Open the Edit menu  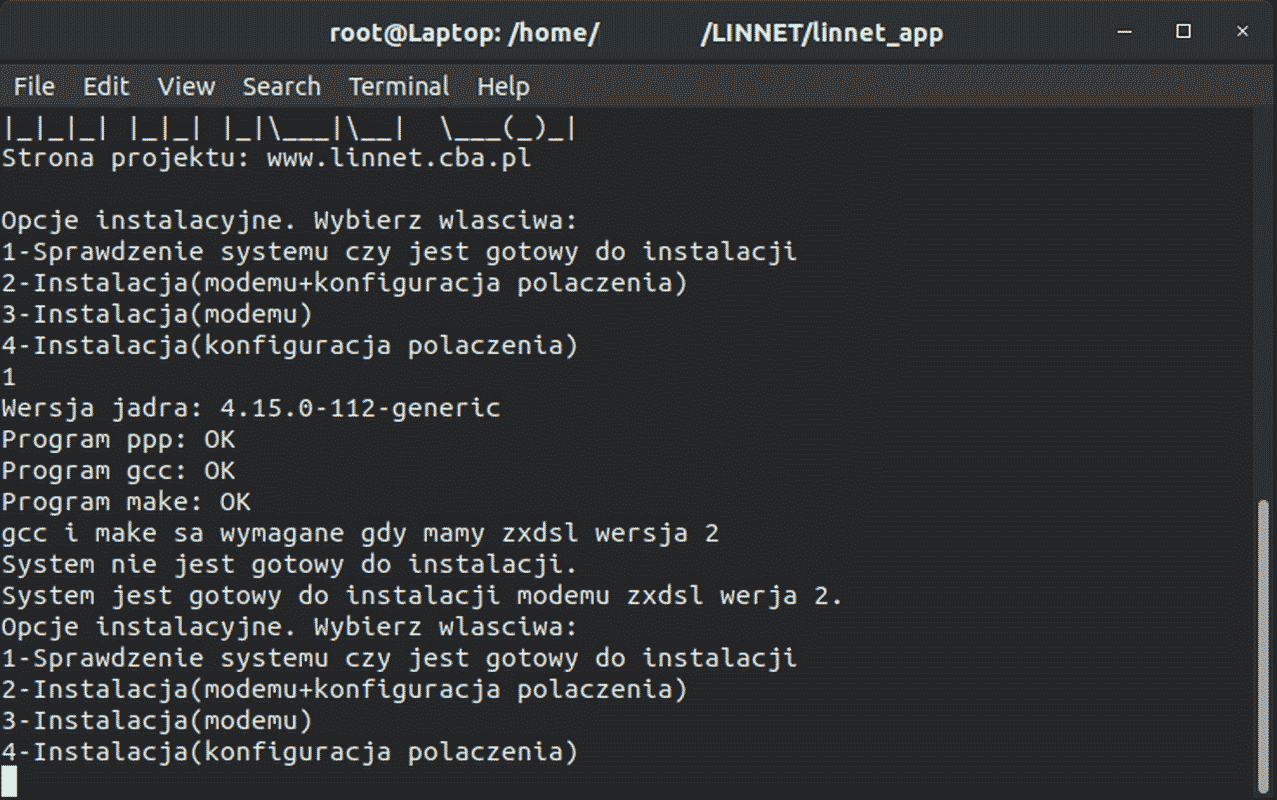click(106, 87)
